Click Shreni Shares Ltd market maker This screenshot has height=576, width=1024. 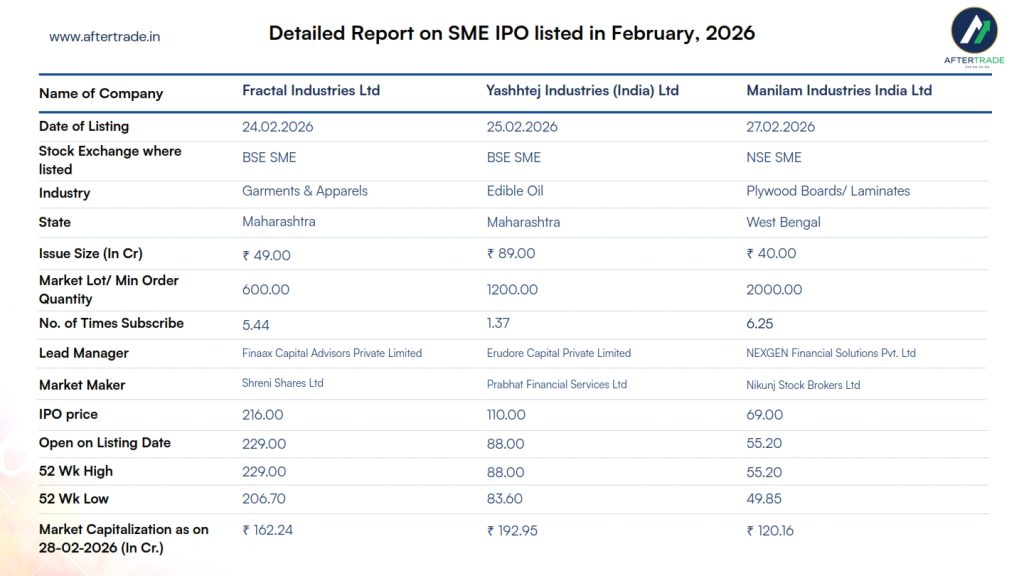click(283, 383)
